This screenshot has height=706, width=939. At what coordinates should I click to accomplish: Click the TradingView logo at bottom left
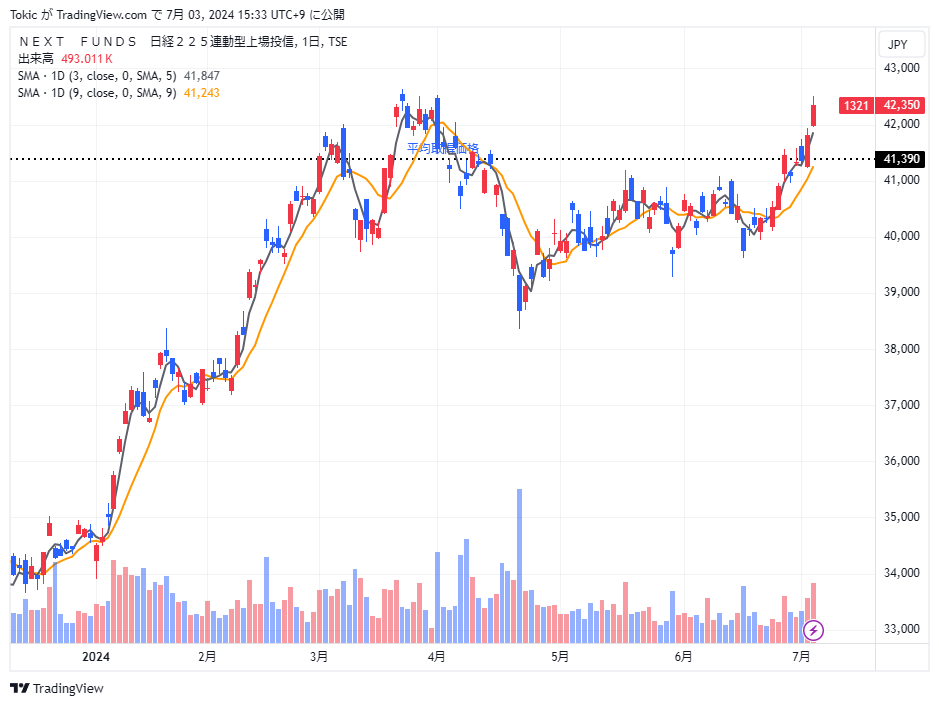pos(57,689)
